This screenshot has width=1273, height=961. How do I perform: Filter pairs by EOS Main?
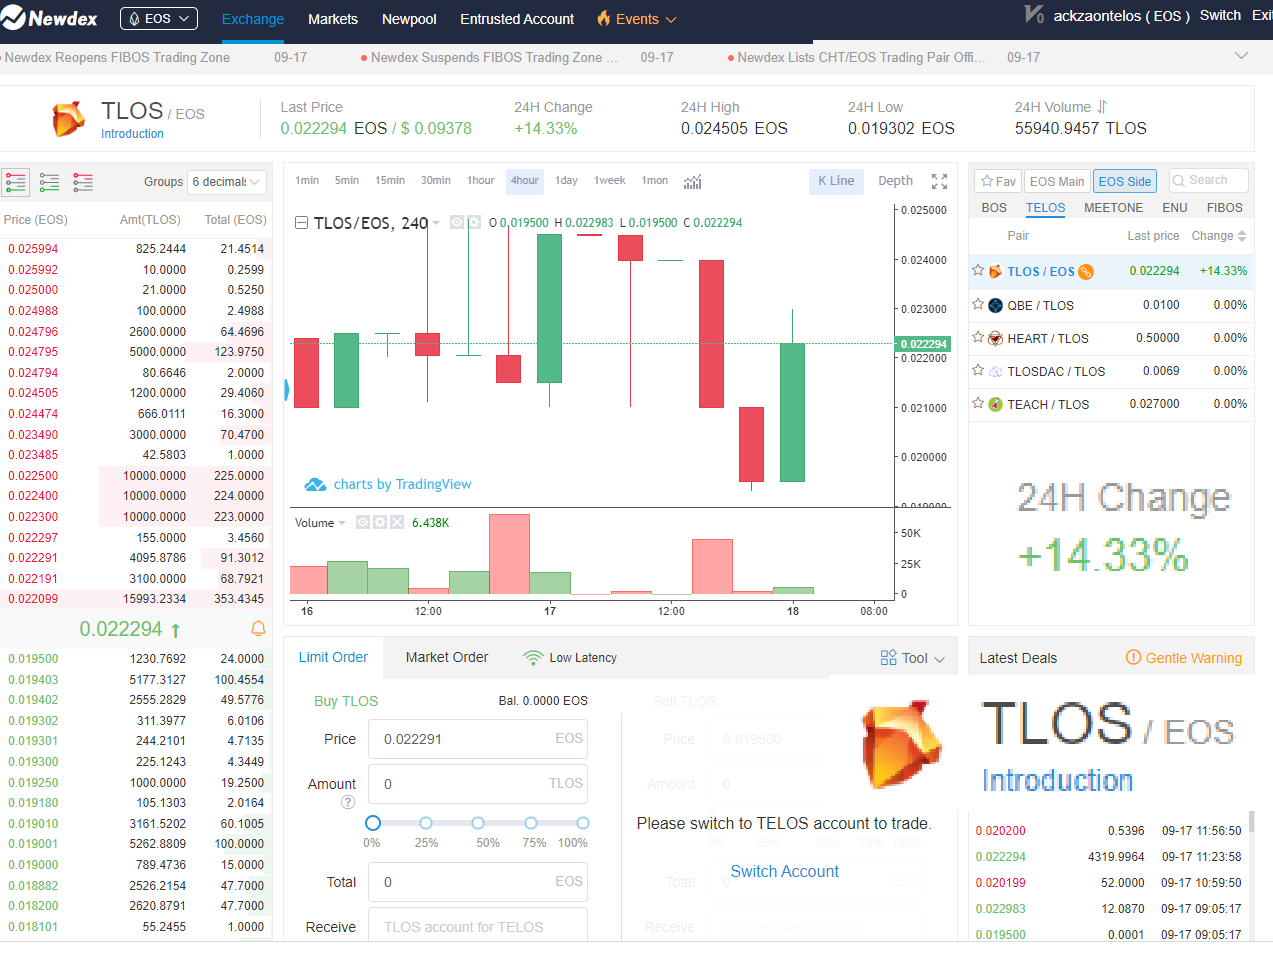1057,181
